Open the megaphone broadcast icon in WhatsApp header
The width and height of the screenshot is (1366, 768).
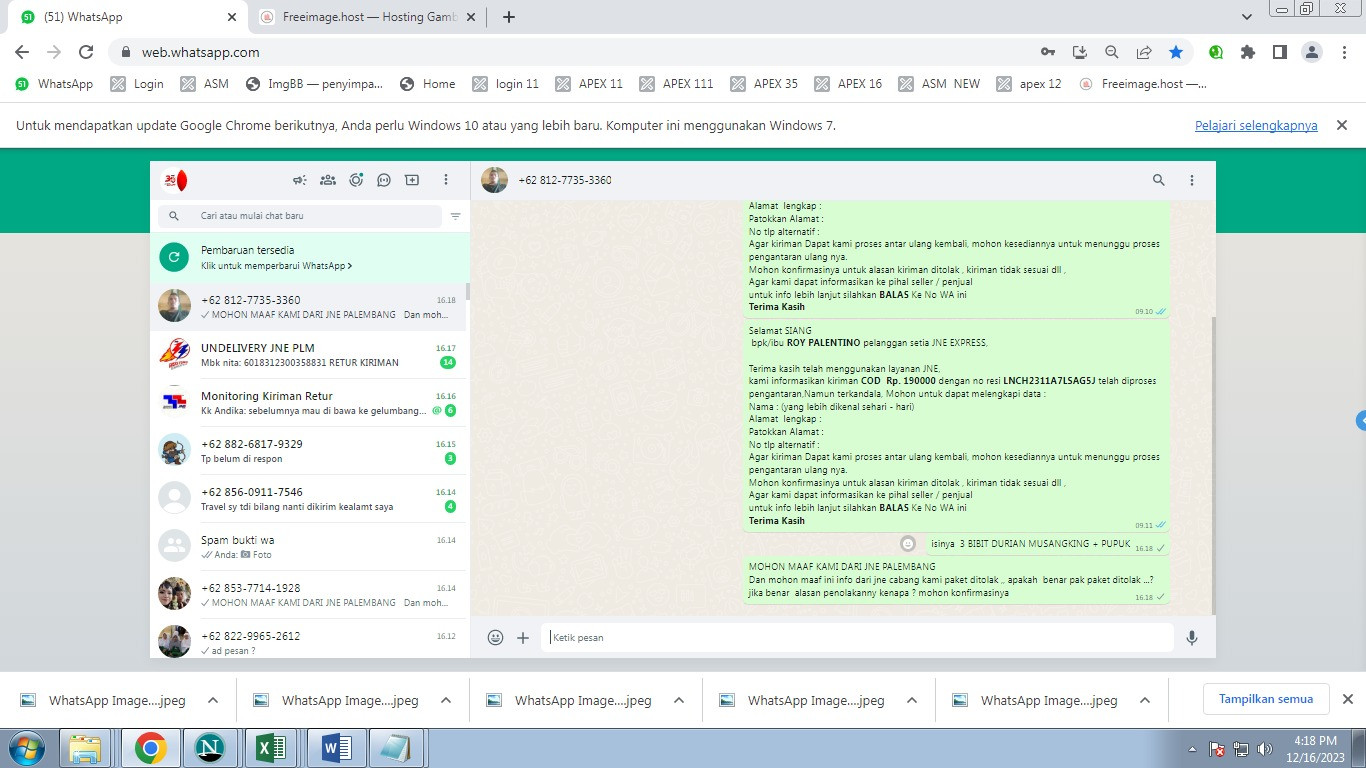pos(299,180)
